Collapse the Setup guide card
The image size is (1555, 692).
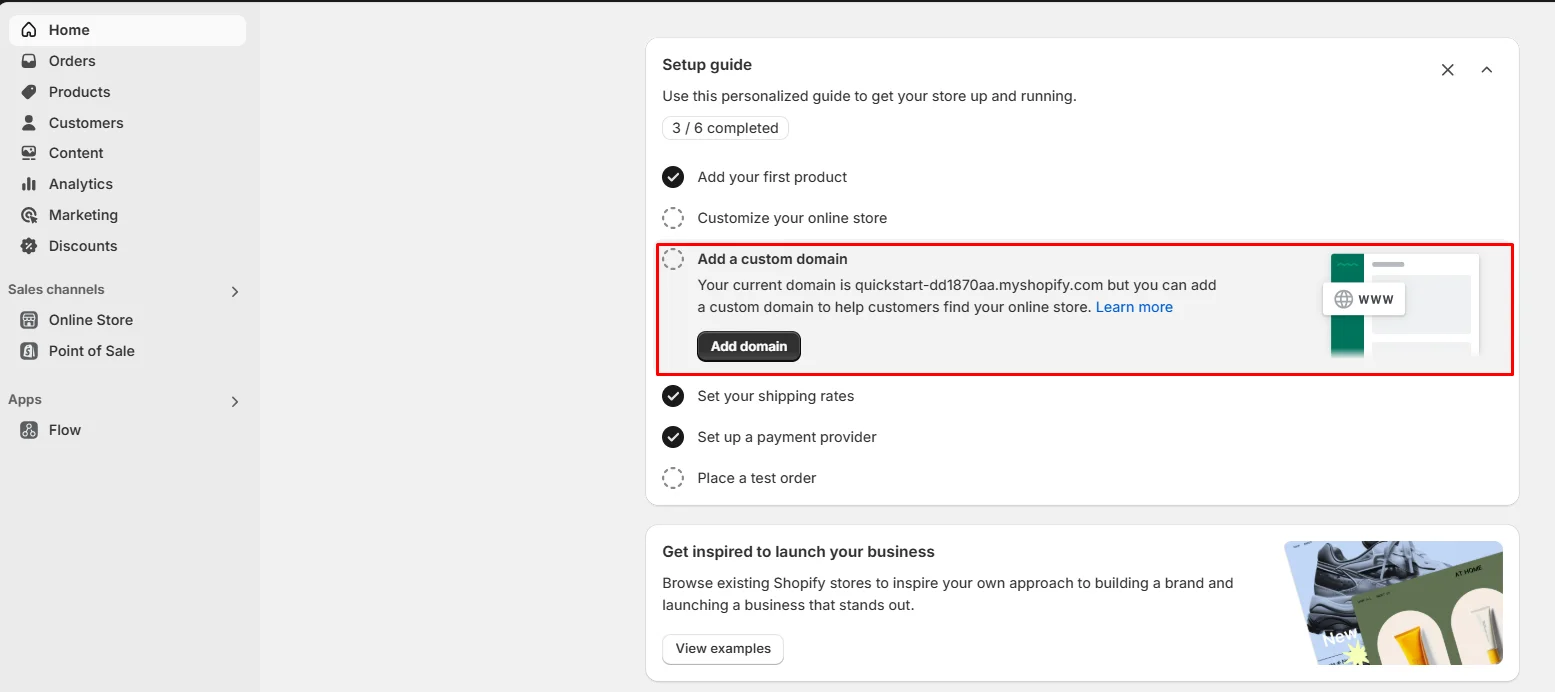click(x=1487, y=70)
